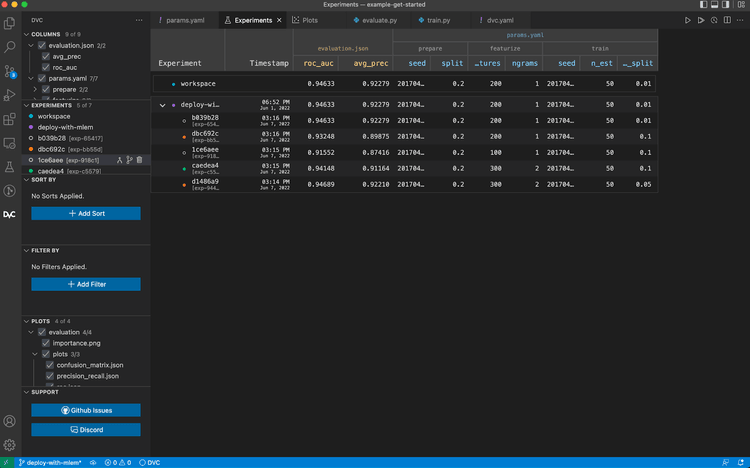This screenshot has width=750, height=468.
Task: Collapse the Sort By section
Action: pyautogui.click(x=27, y=180)
